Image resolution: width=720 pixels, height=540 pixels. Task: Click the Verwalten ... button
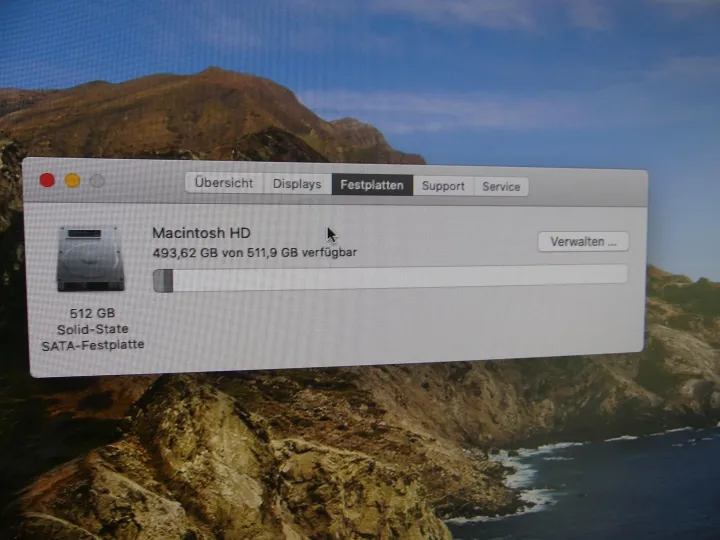583,242
